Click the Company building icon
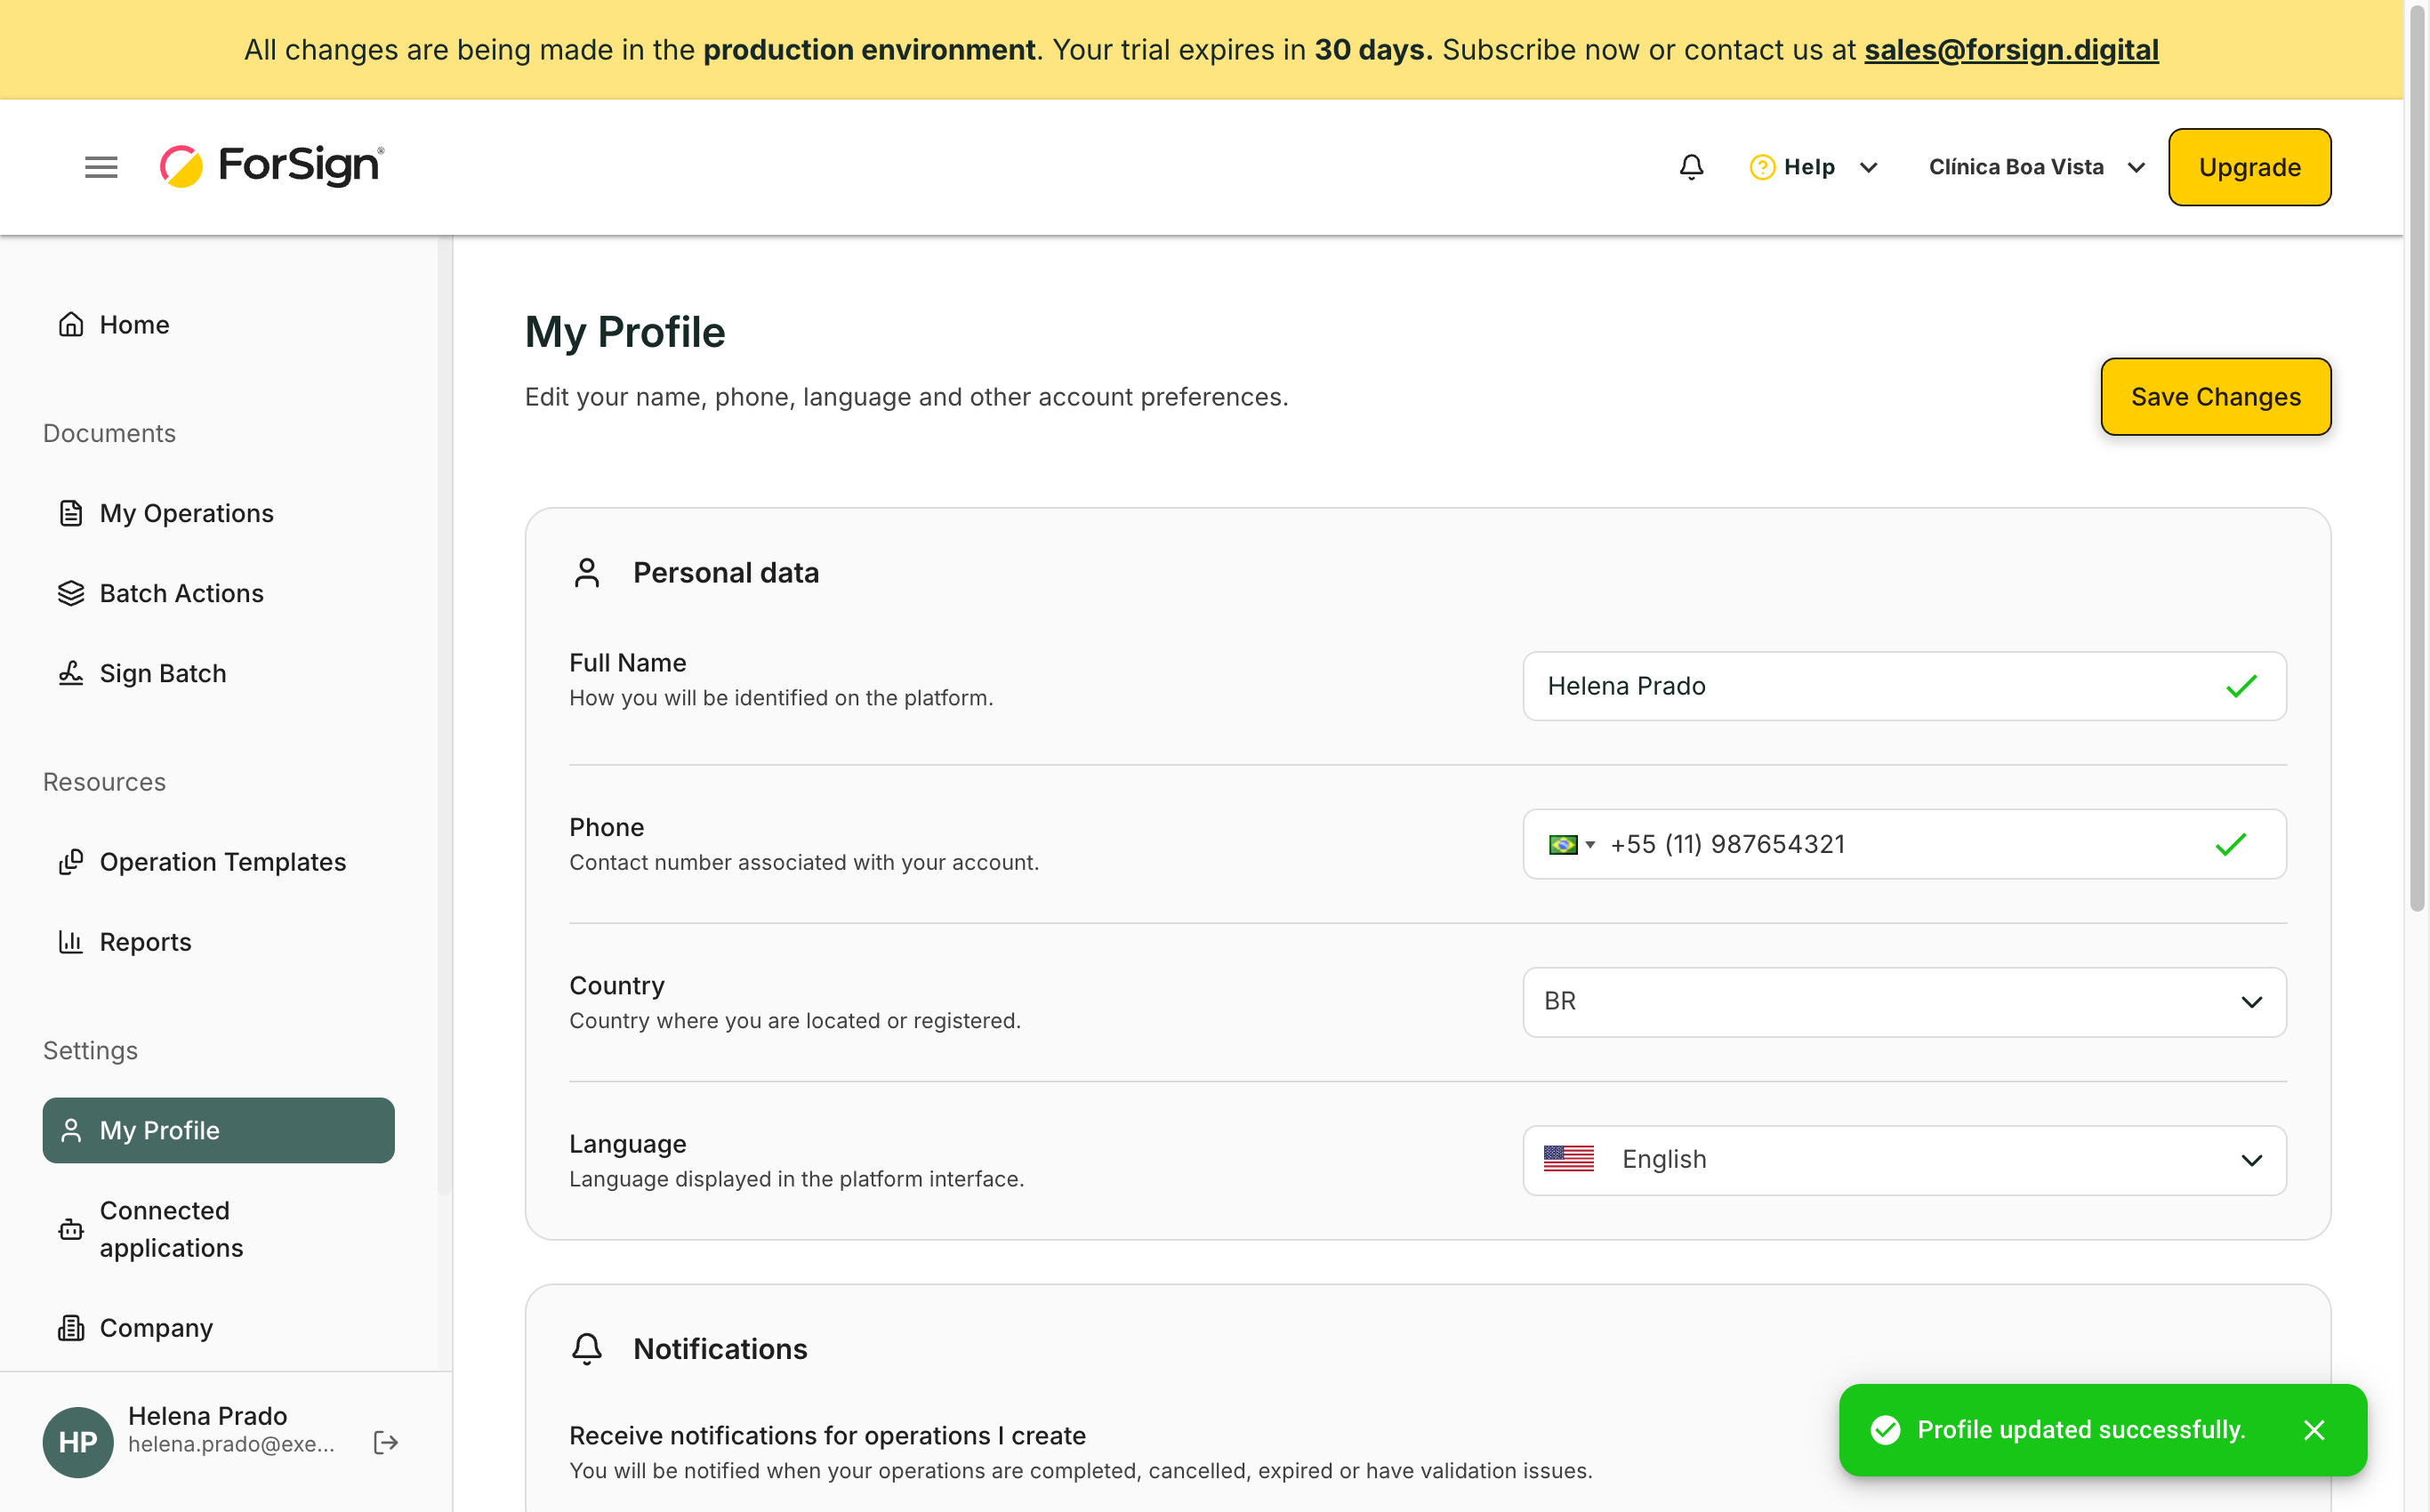Viewport: 2430px width, 1512px height. pyautogui.click(x=71, y=1328)
